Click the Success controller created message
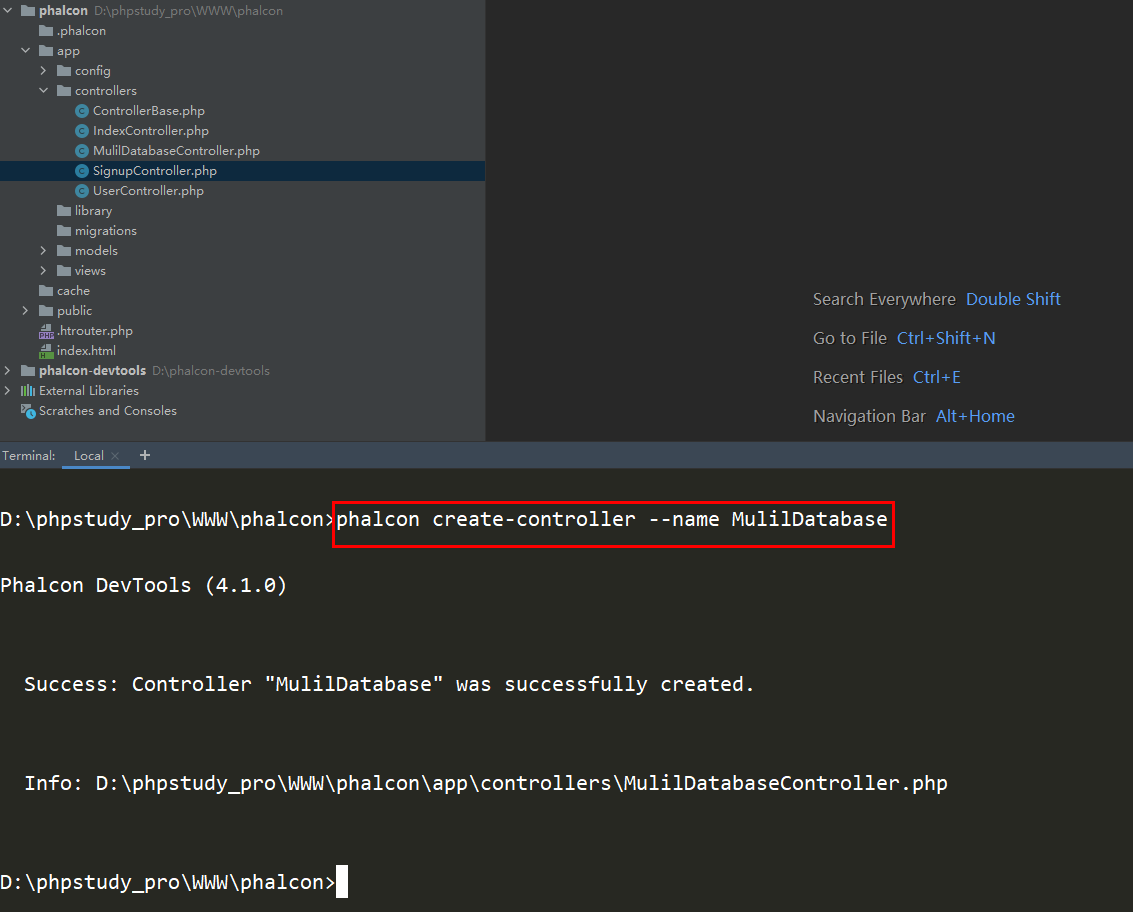This screenshot has height=912, width=1133. coord(389,684)
